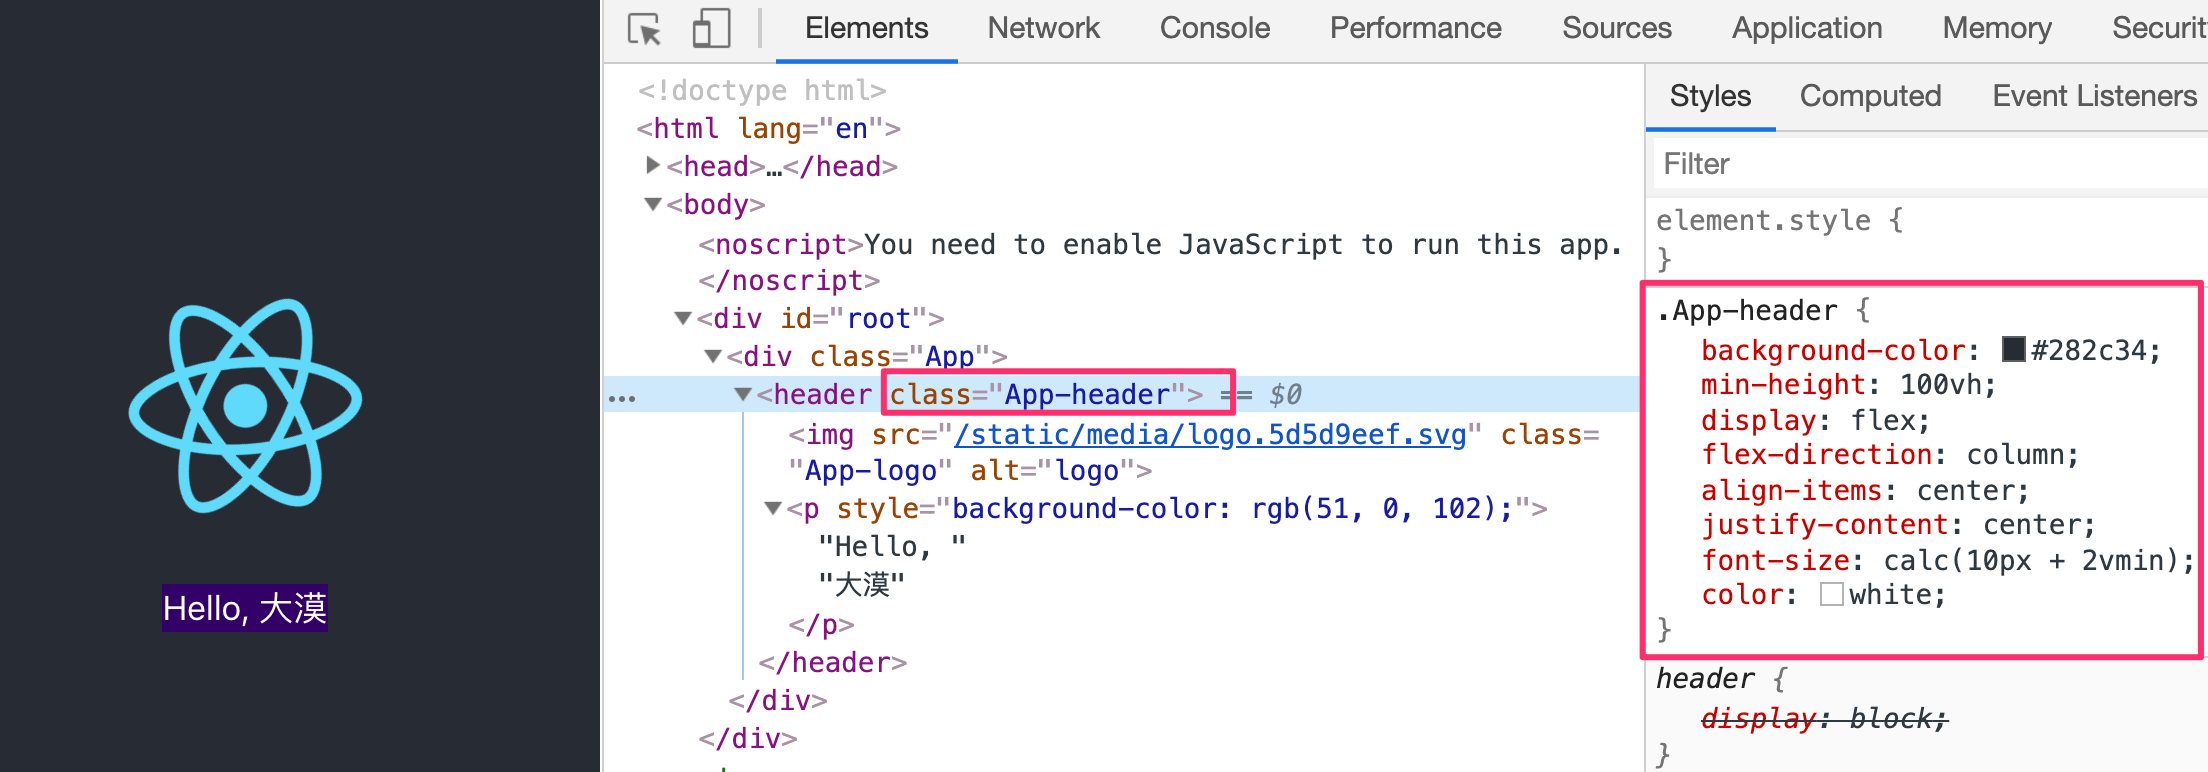
Task: Edit the align-items value center
Action: [1964, 490]
